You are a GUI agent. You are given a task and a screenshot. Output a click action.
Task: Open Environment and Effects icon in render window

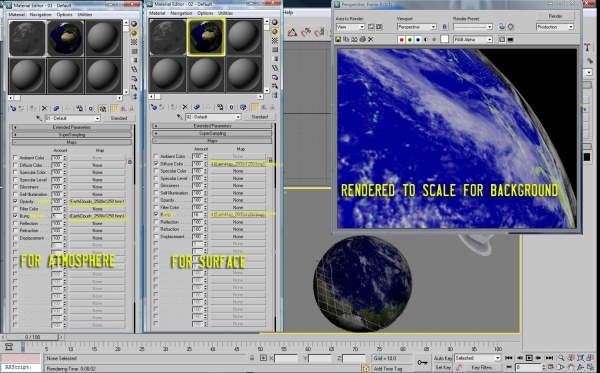pyautogui.click(x=510, y=27)
